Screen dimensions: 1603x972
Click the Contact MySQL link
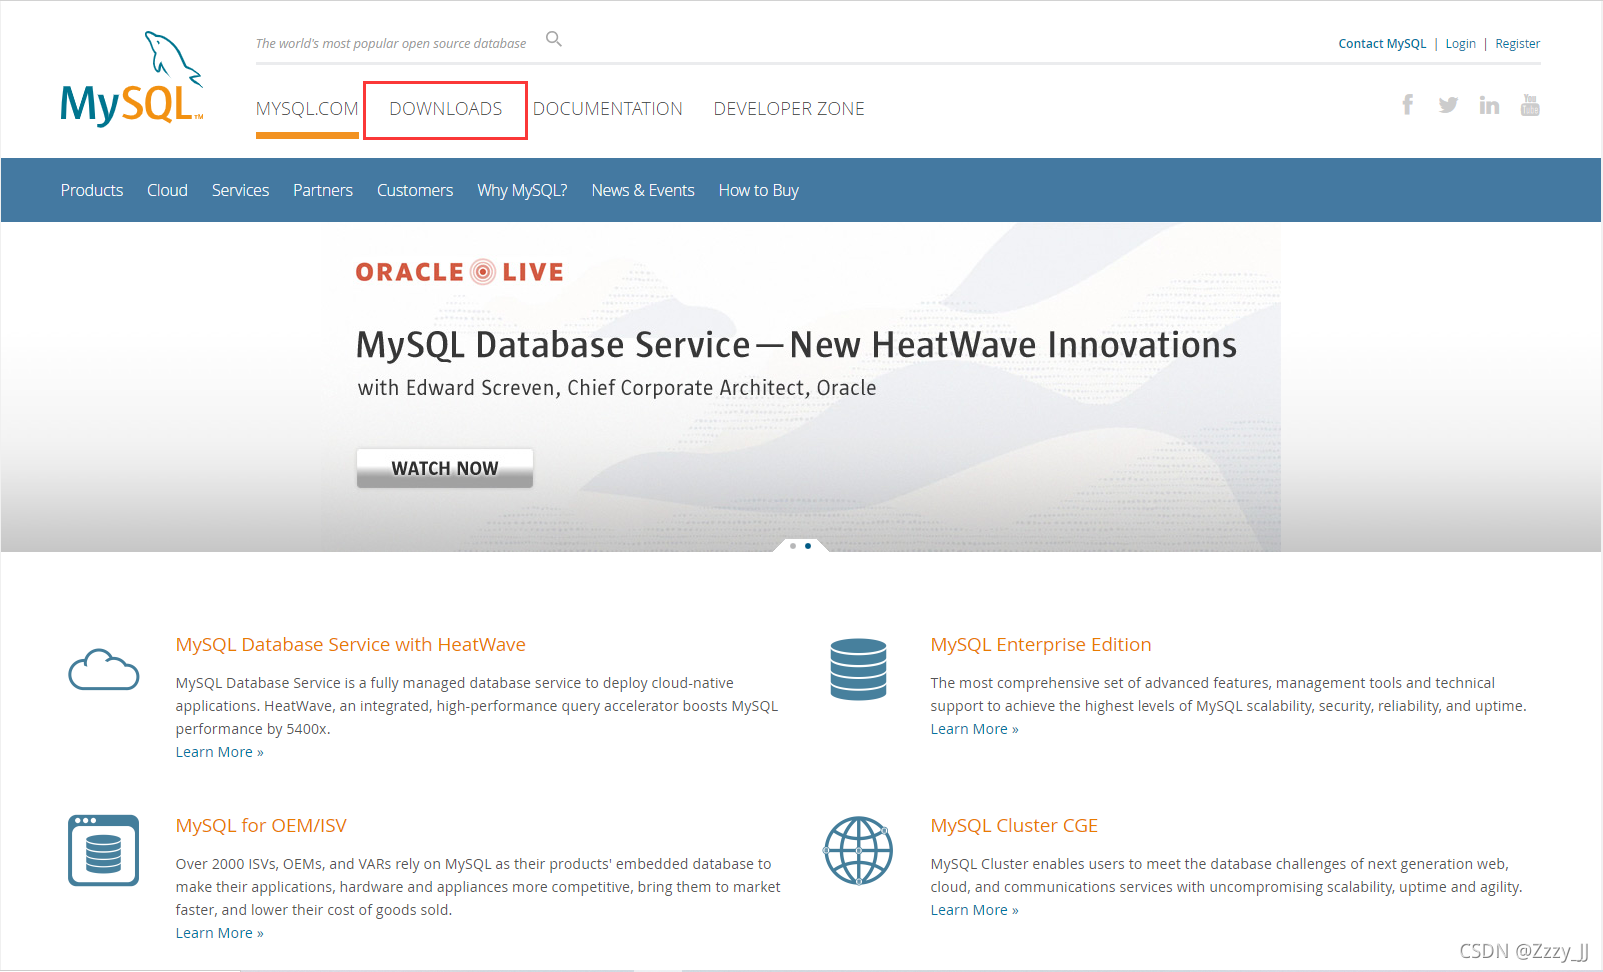(1382, 43)
